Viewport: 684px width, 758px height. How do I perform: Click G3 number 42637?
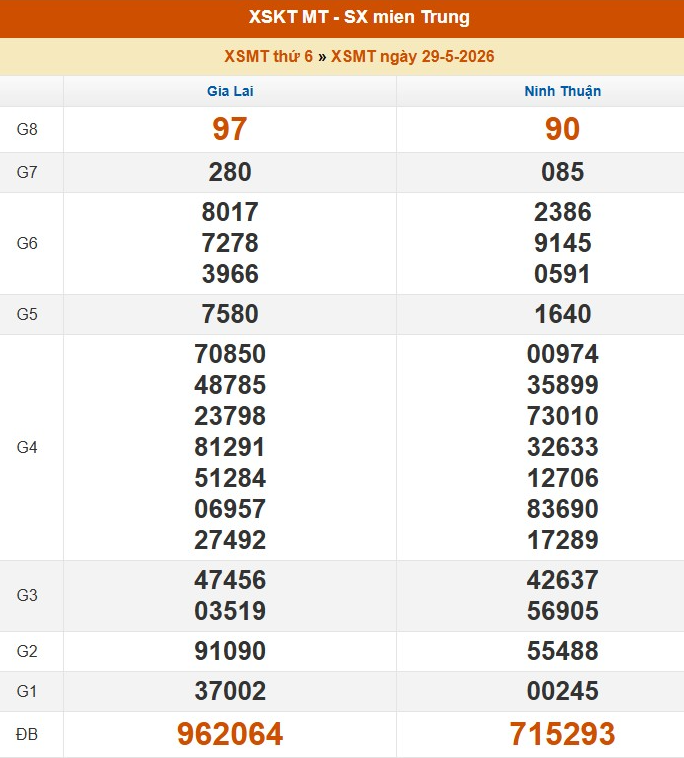coord(563,580)
